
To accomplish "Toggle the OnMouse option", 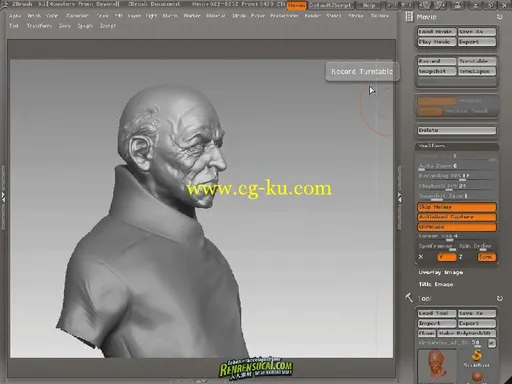I will (x=457, y=227).
